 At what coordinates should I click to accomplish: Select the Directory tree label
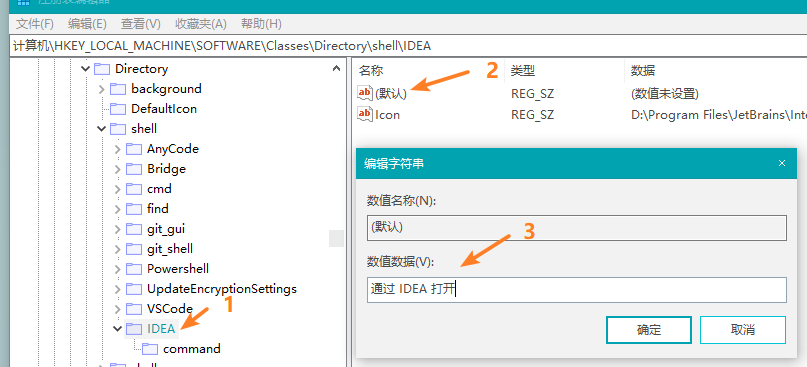(142, 68)
